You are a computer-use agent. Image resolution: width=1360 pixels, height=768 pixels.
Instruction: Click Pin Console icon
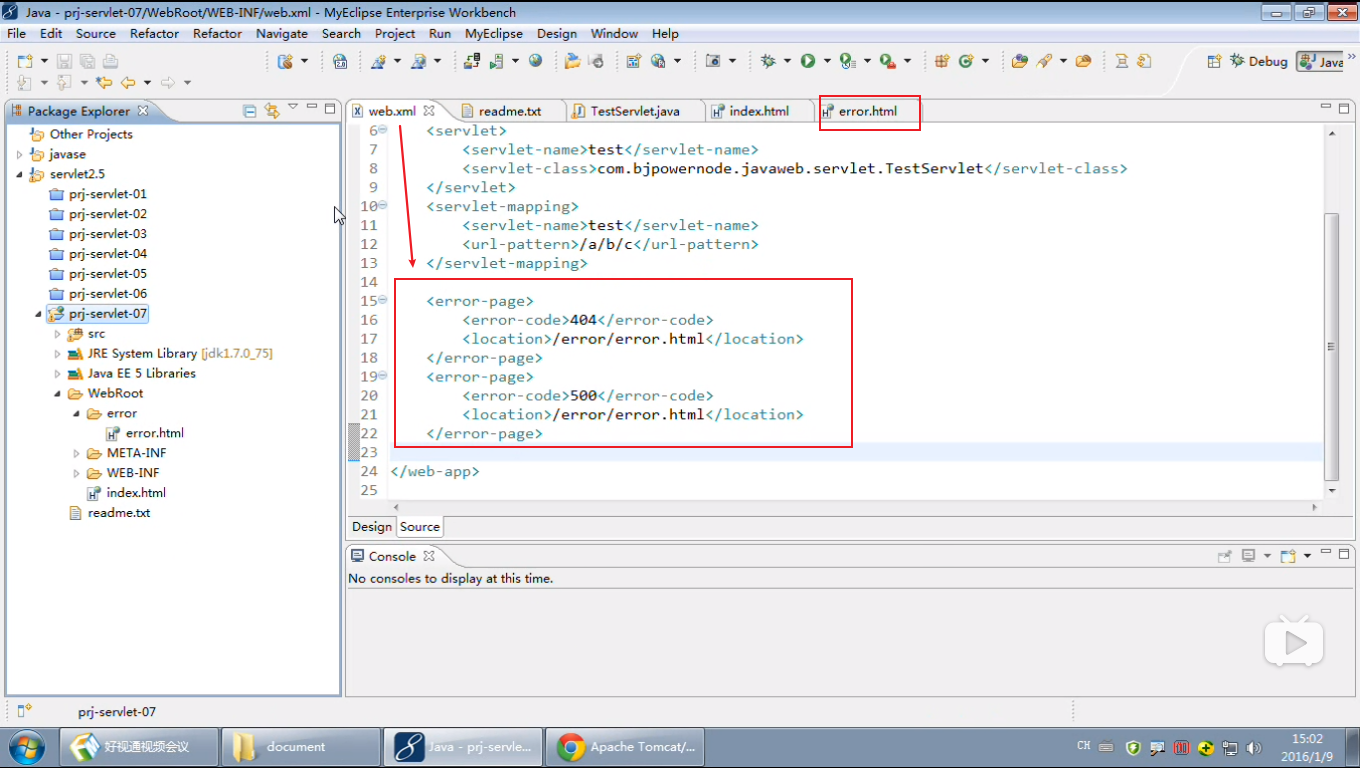(1225, 556)
